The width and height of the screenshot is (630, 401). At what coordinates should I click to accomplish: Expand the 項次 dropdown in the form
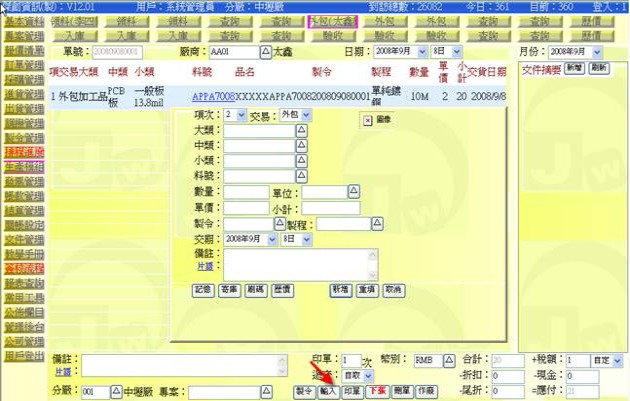(240, 116)
